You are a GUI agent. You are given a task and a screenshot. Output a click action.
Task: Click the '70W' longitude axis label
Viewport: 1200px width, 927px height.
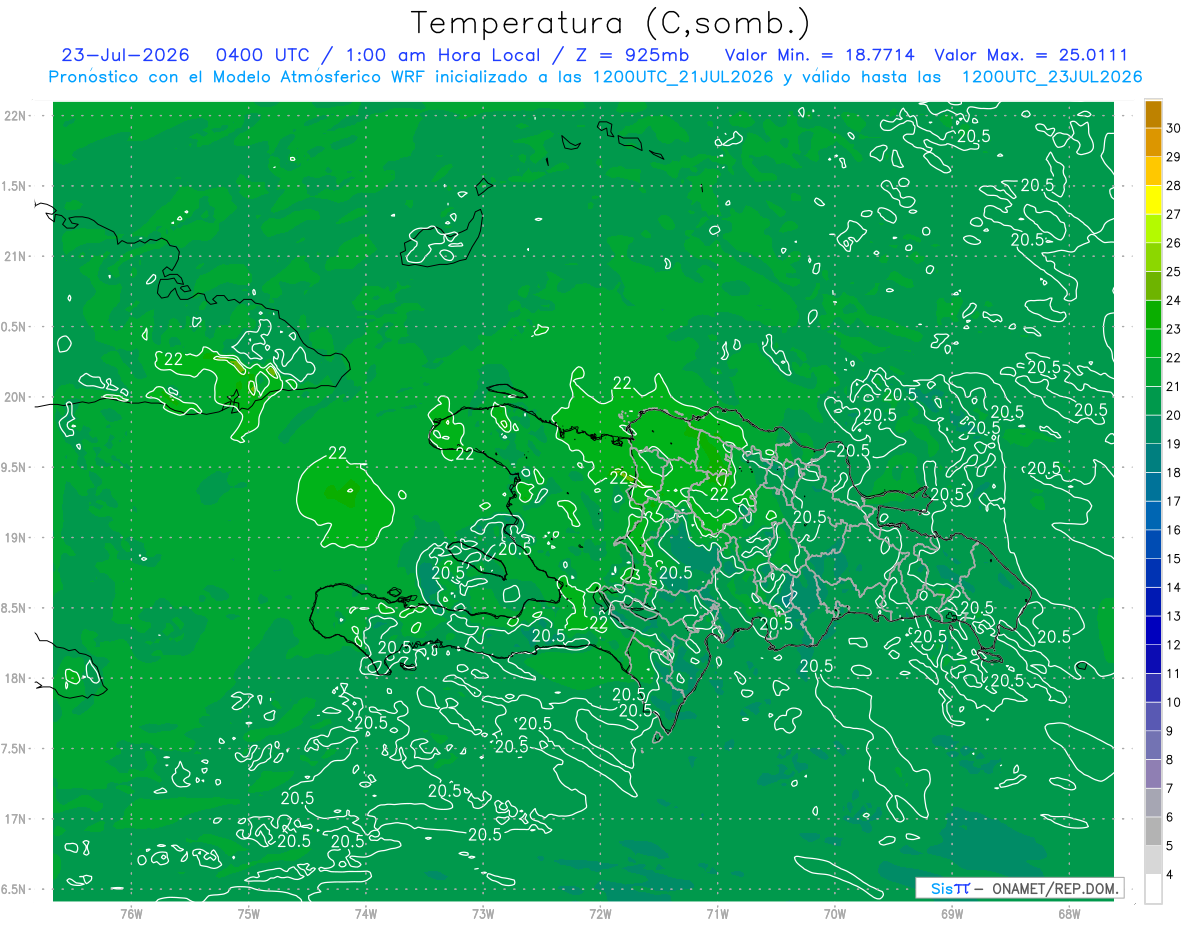tap(835, 914)
